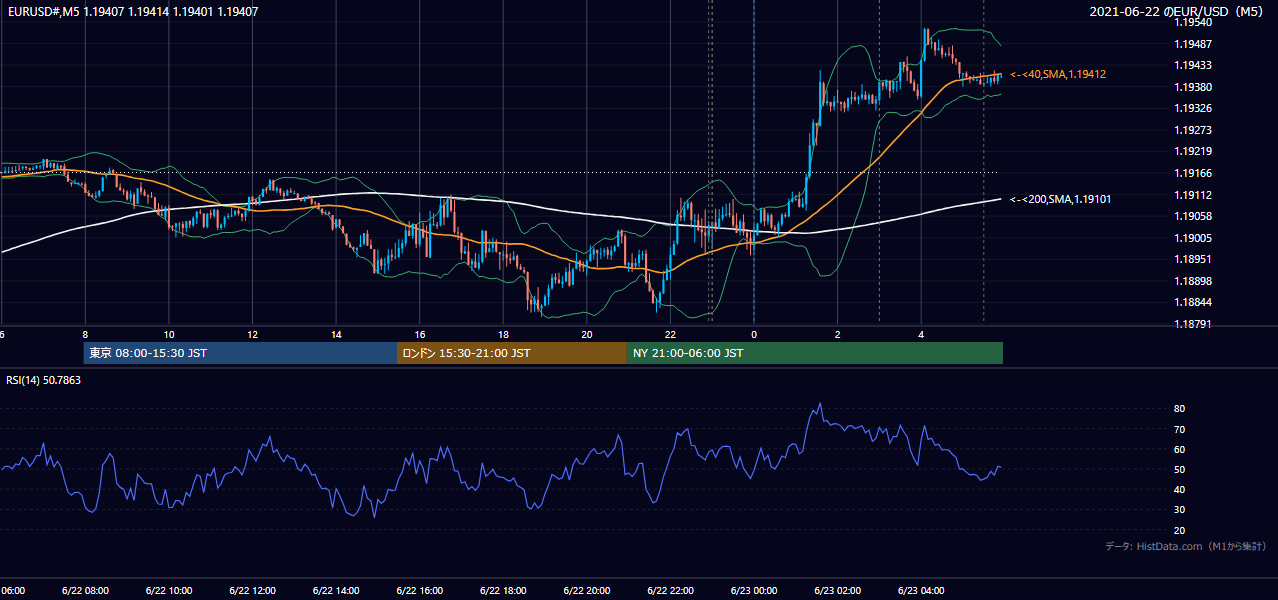Click RSI scale value 50
1278x600 pixels.
click(1179, 469)
